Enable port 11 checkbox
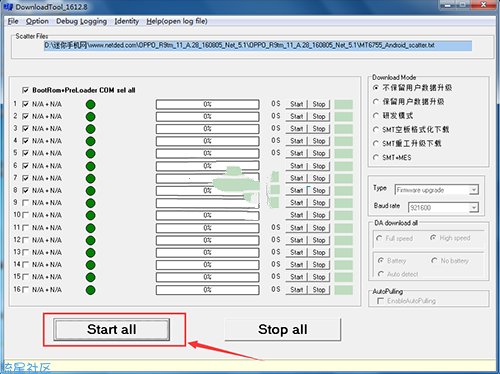Viewport: 500px width, 374px height. 25,228
